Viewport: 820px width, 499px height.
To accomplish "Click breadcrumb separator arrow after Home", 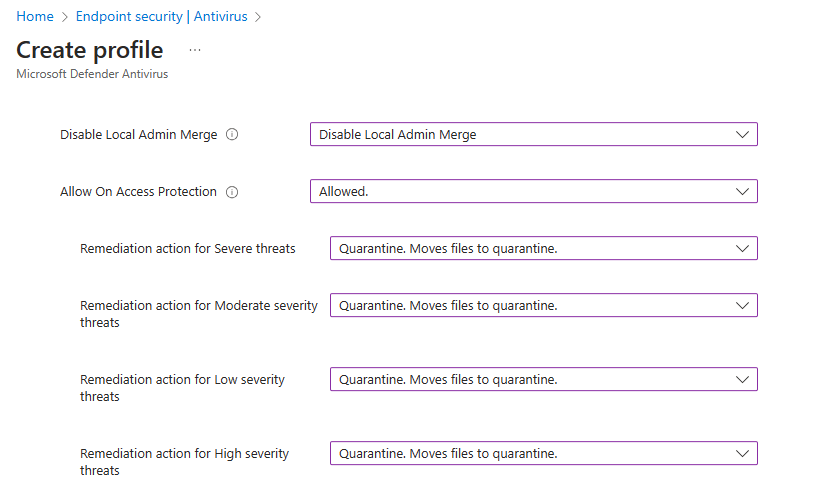I will [x=65, y=17].
